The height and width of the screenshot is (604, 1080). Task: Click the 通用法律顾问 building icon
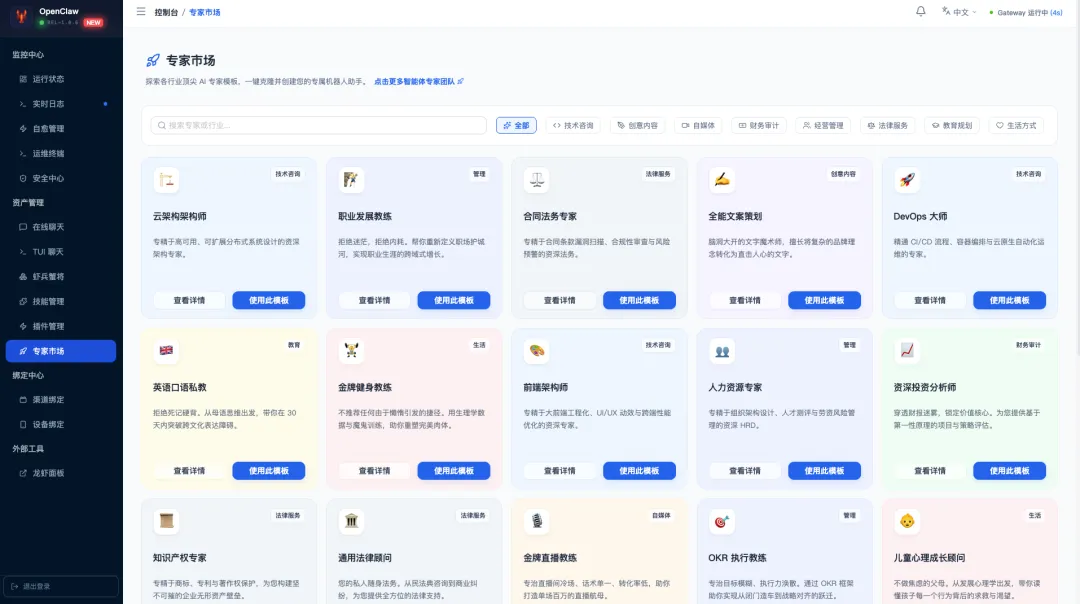click(351, 521)
